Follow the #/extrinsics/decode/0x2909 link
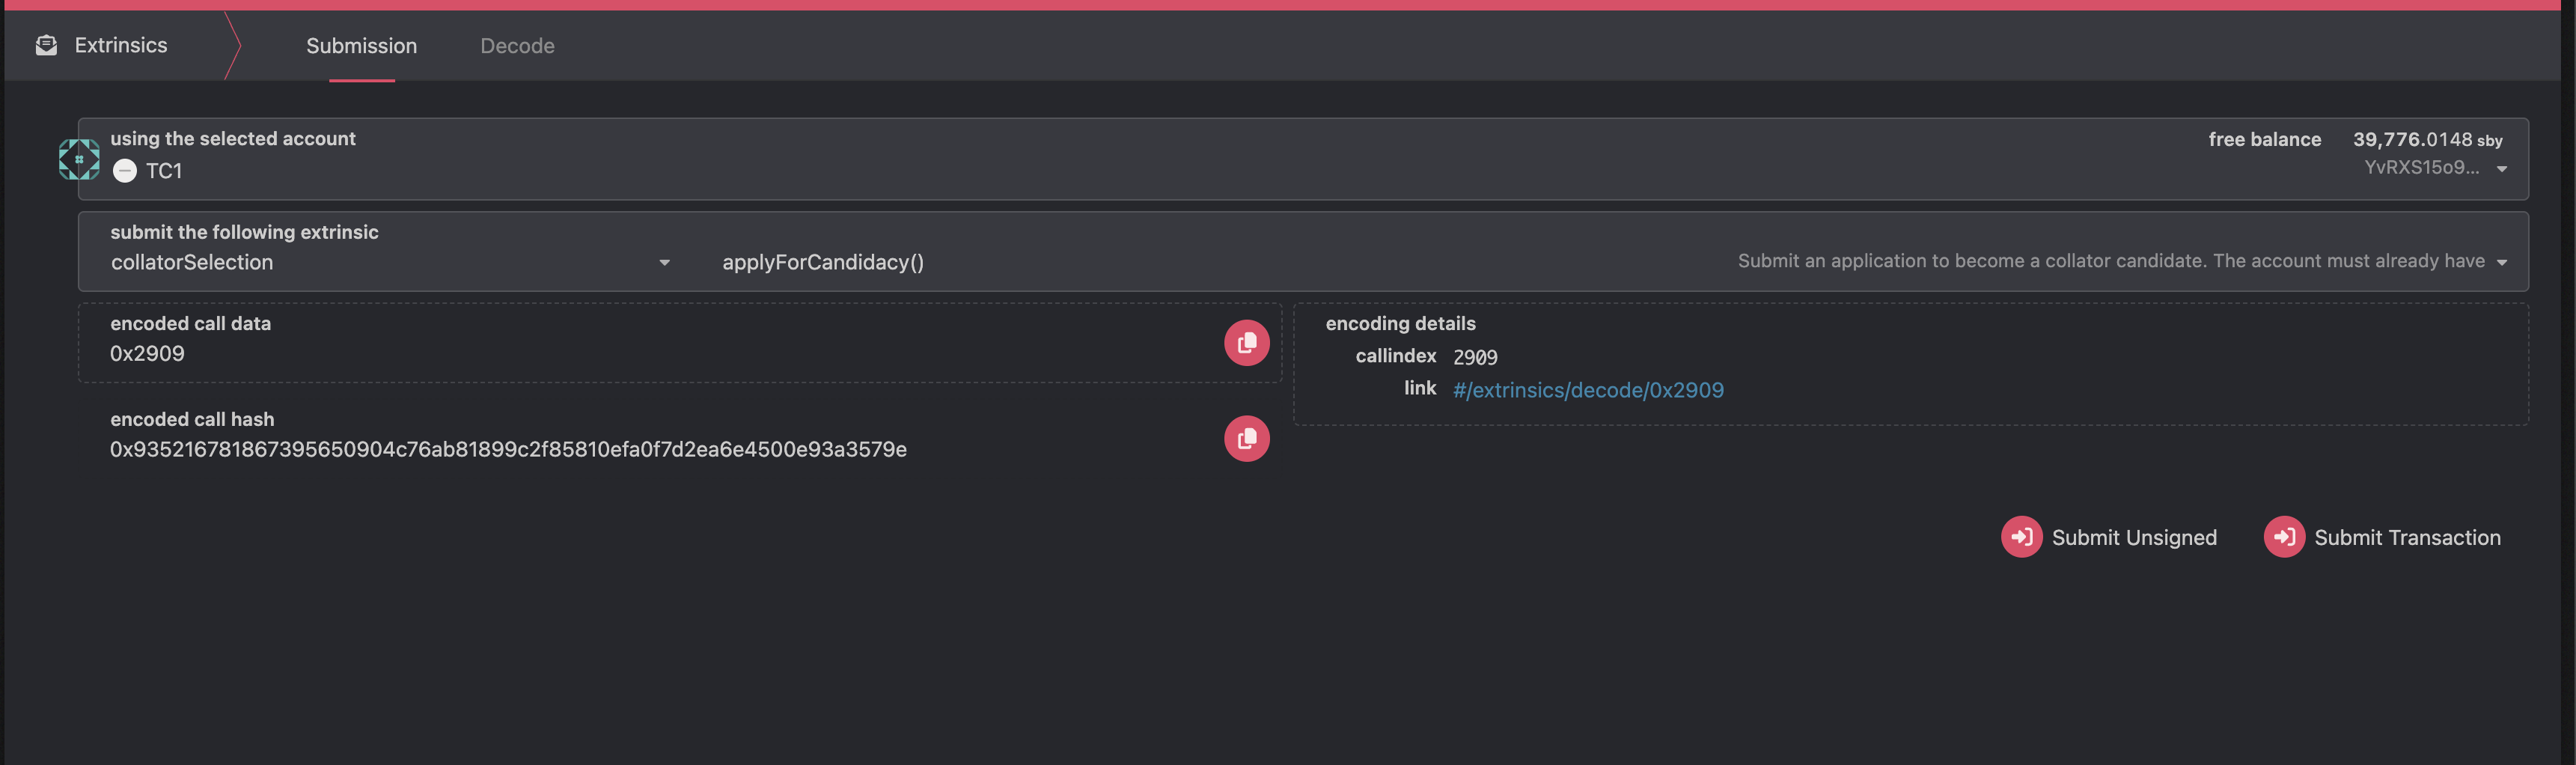Screen dimensions: 2576x765 point(1587,390)
